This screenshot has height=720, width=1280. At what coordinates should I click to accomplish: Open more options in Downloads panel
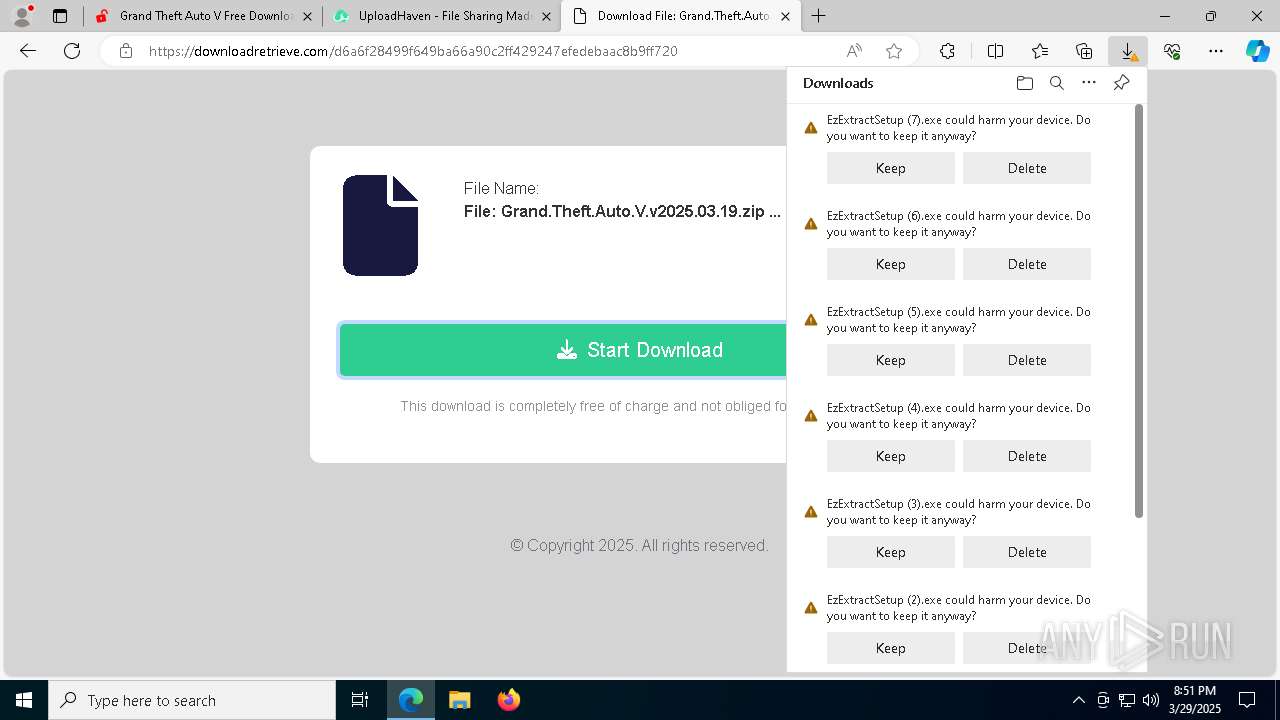(1089, 83)
